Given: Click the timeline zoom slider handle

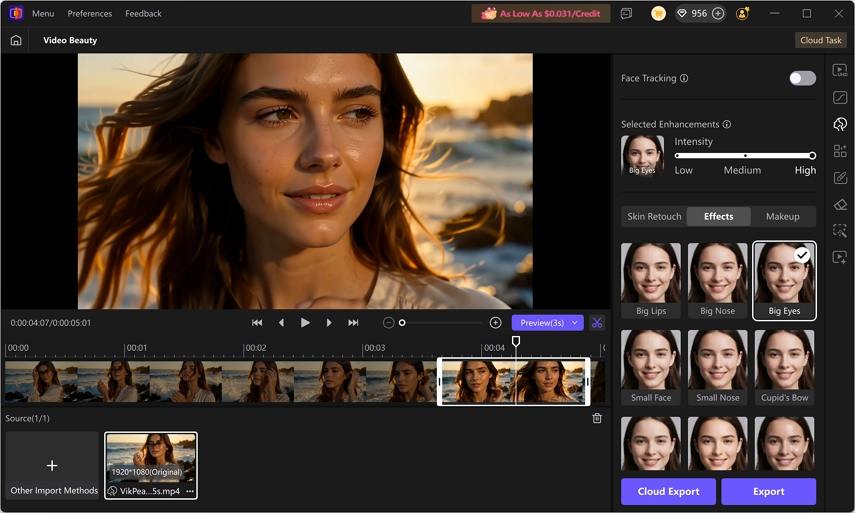Looking at the screenshot, I should click(402, 323).
